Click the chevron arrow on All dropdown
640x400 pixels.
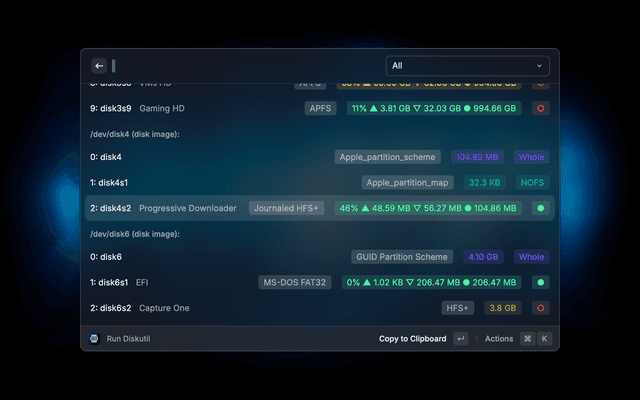coord(540,66)
